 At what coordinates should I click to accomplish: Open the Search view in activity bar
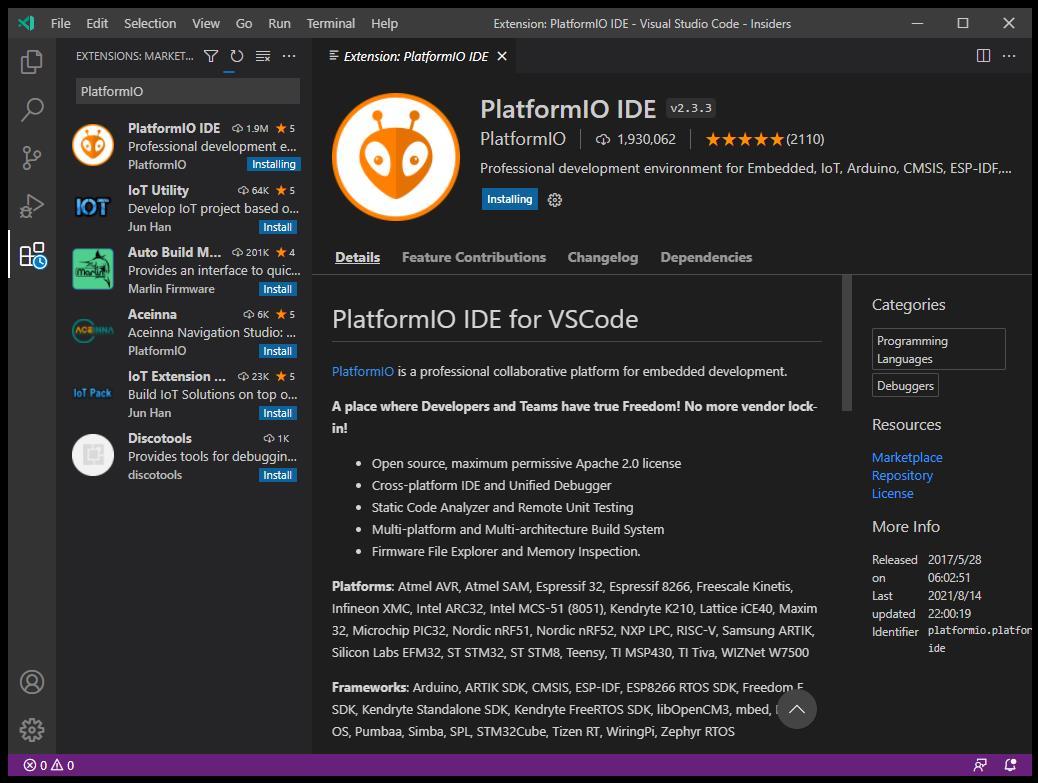[x=32, y=110]
